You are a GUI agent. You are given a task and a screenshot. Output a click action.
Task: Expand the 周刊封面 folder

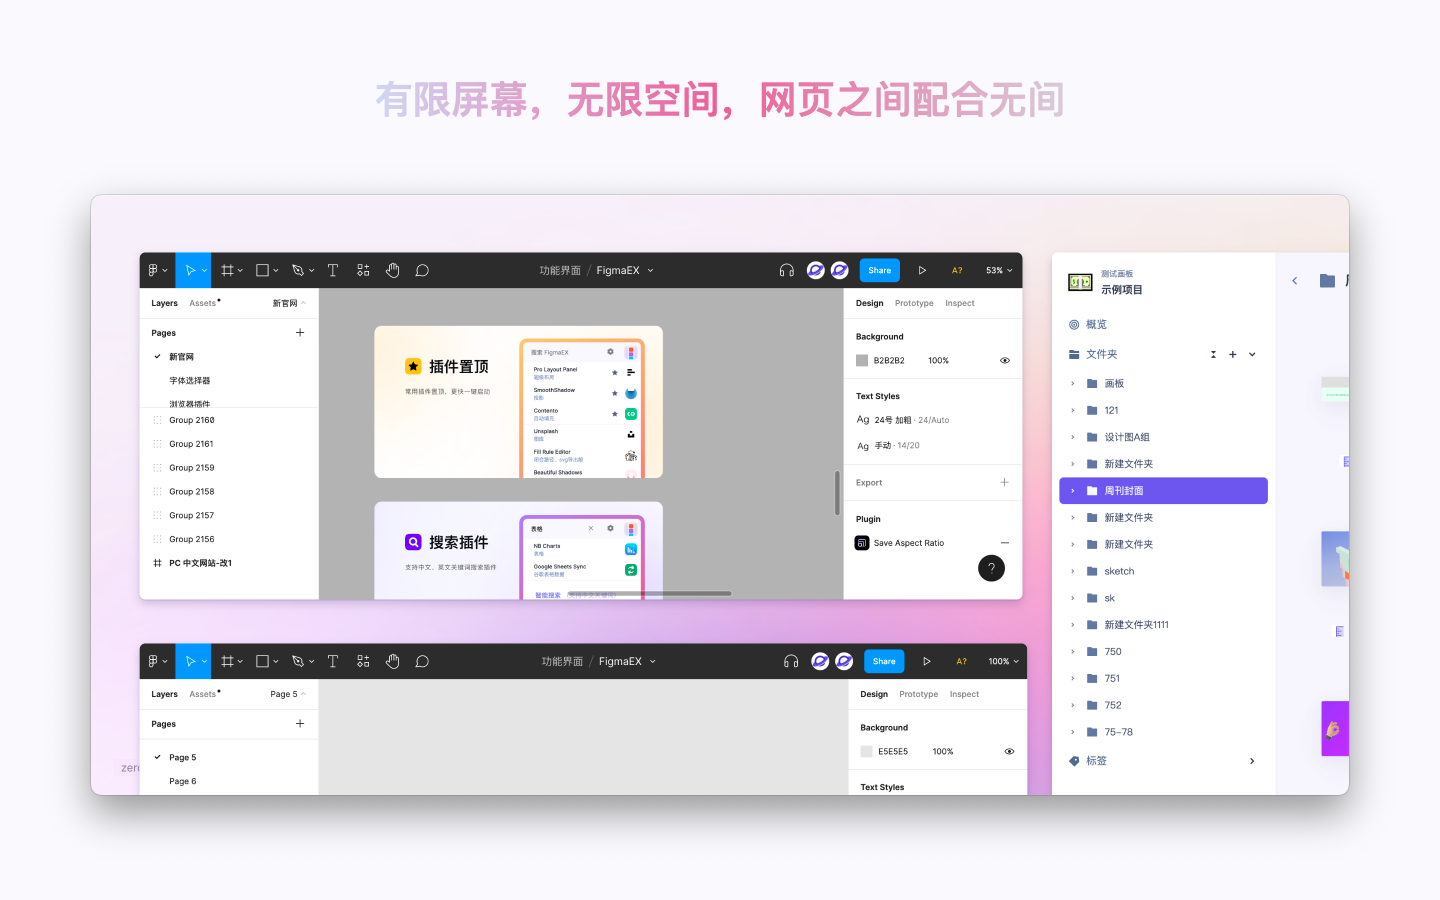coord(1073,491)
